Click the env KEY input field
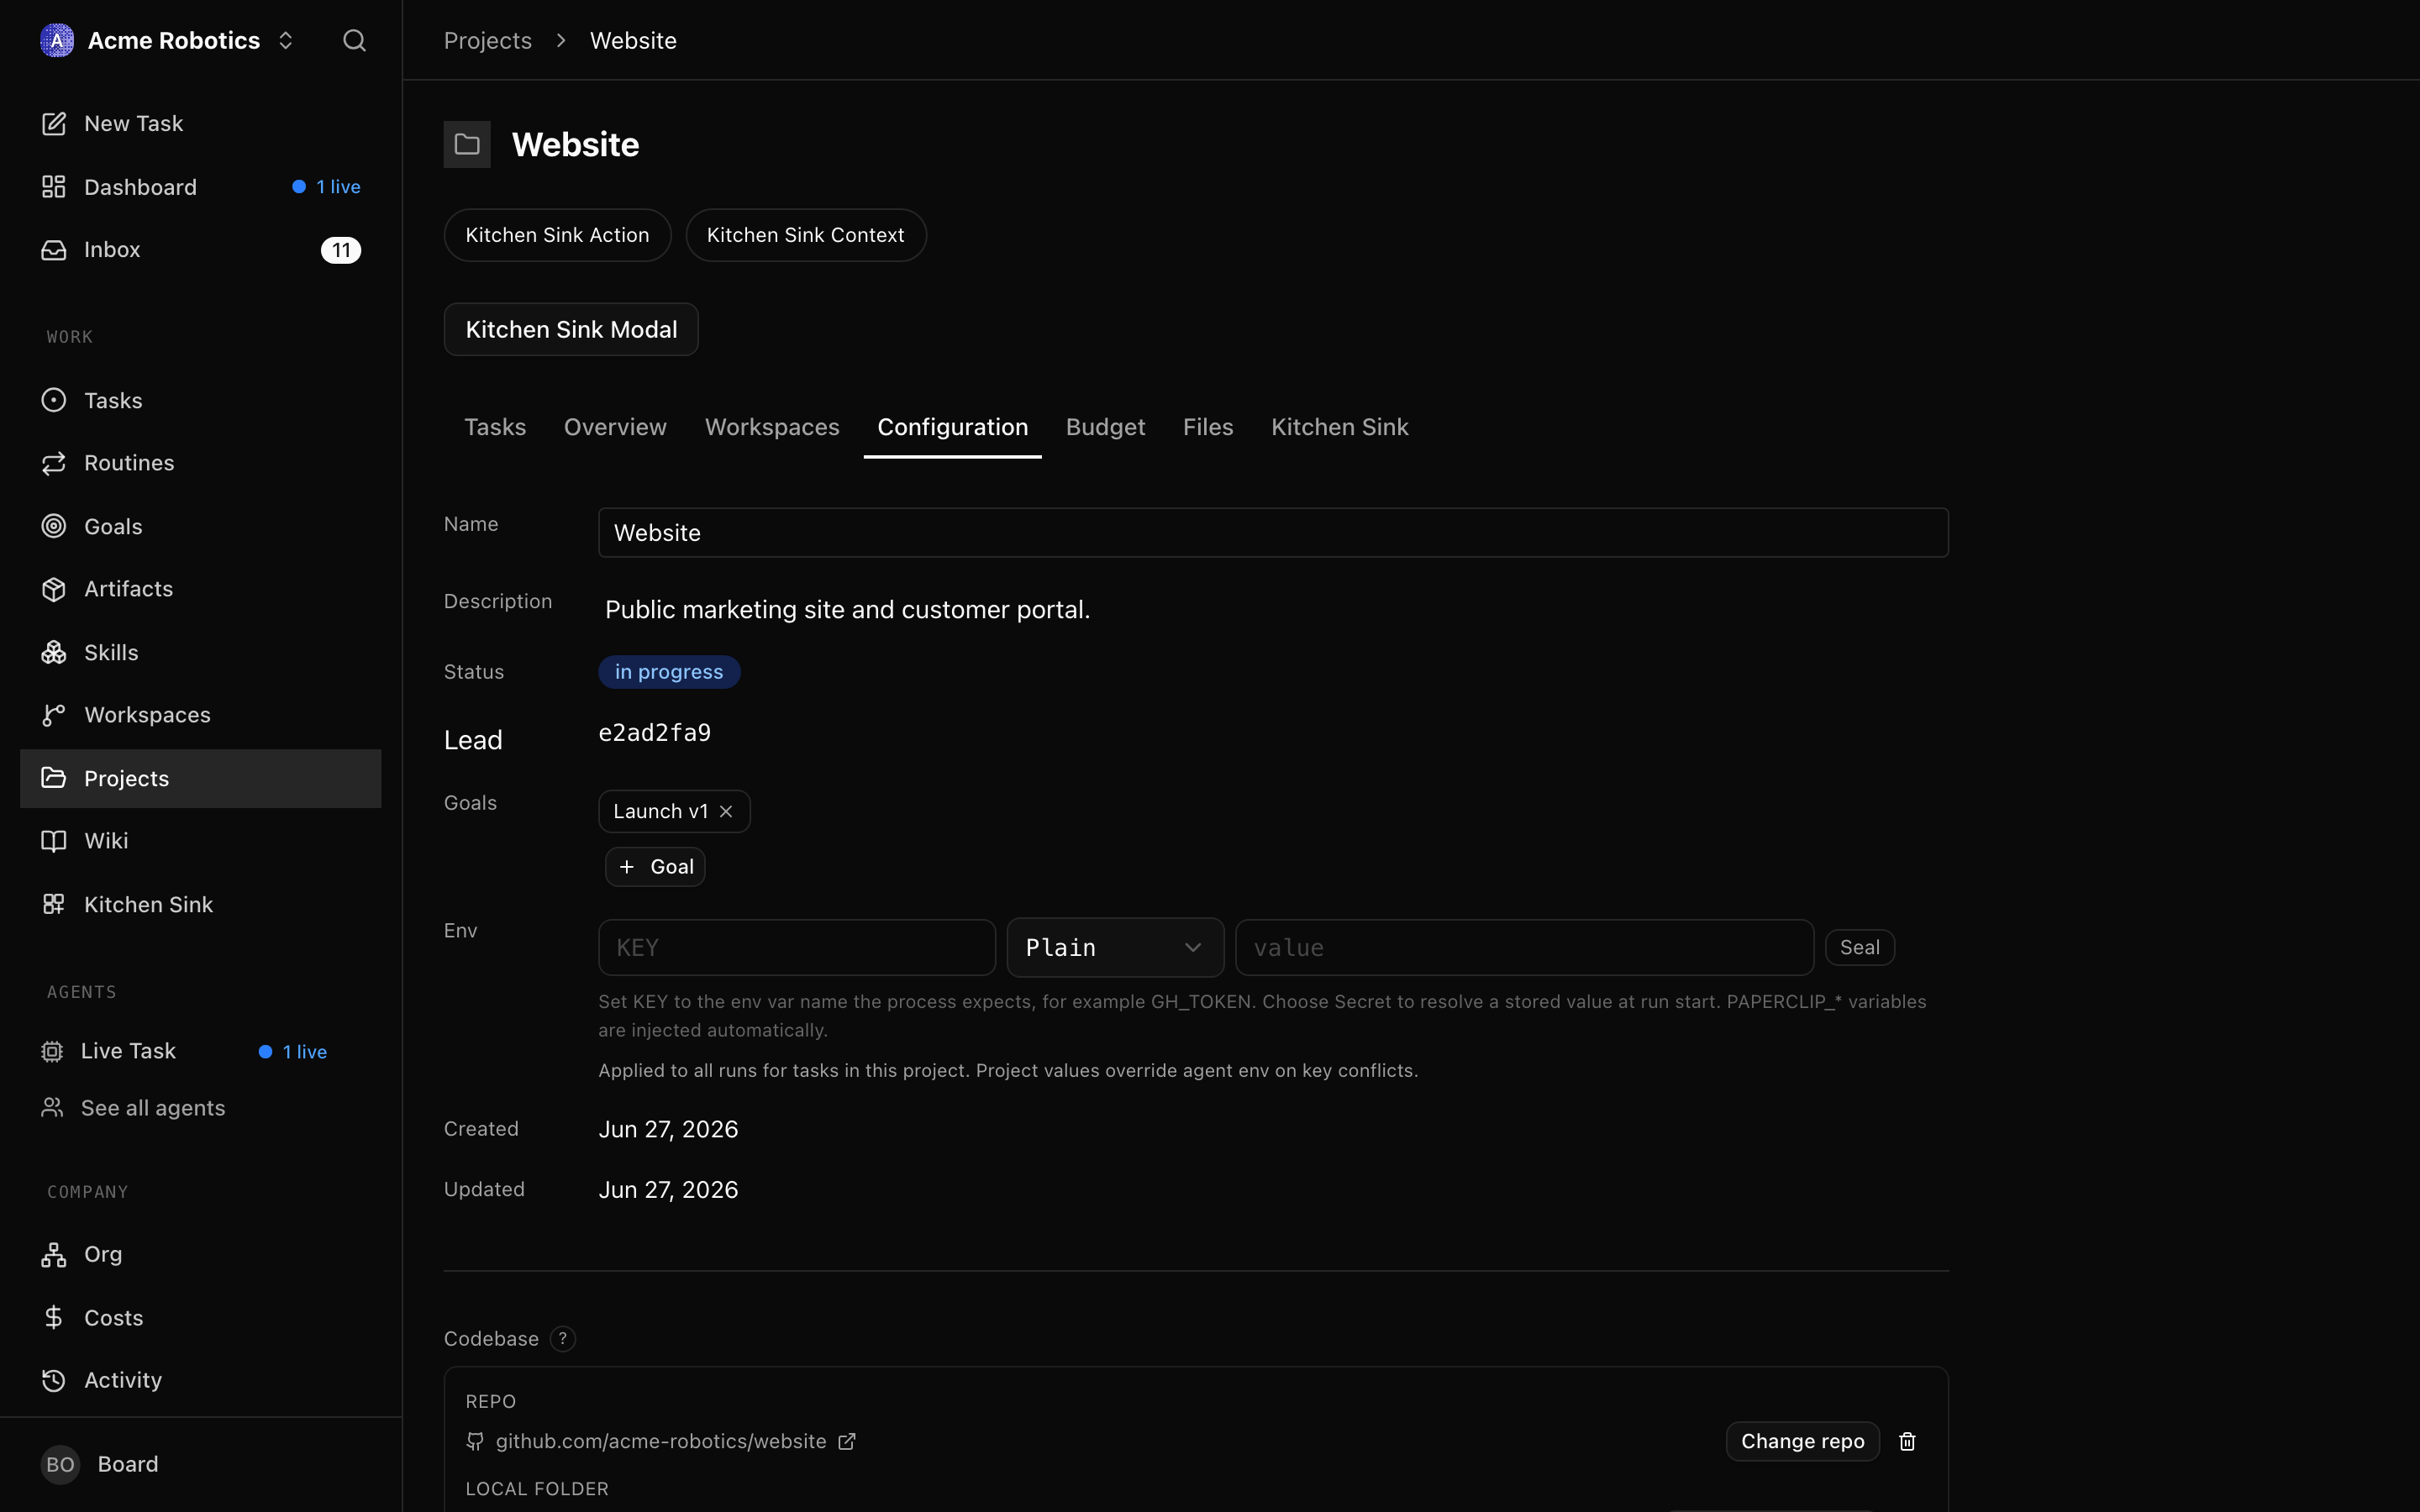Screen dimensions: 2420x1512 [796, 947]
